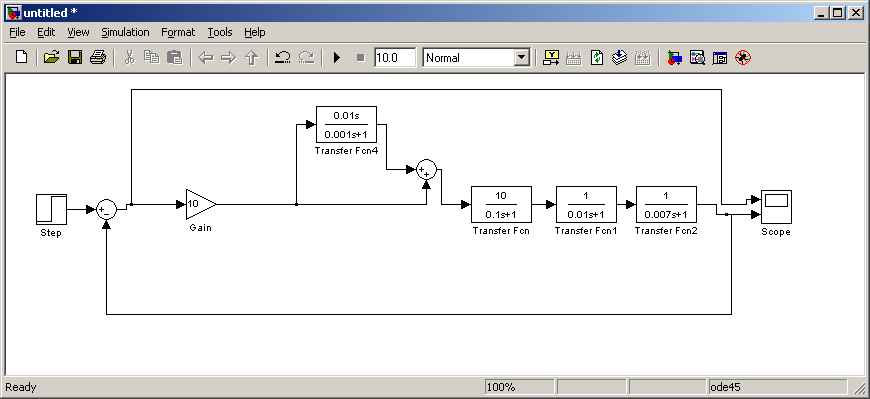Cut selection with the scissors icon
The height and width of the screenshot is (399, 870).
129,57
